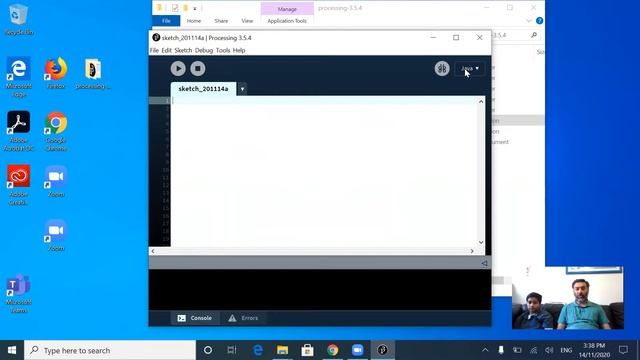Image resolution: width=640 pixels, height=360 pixels.
Task: Select the upper Zoom desktop icon
Action: coord(56,181)
